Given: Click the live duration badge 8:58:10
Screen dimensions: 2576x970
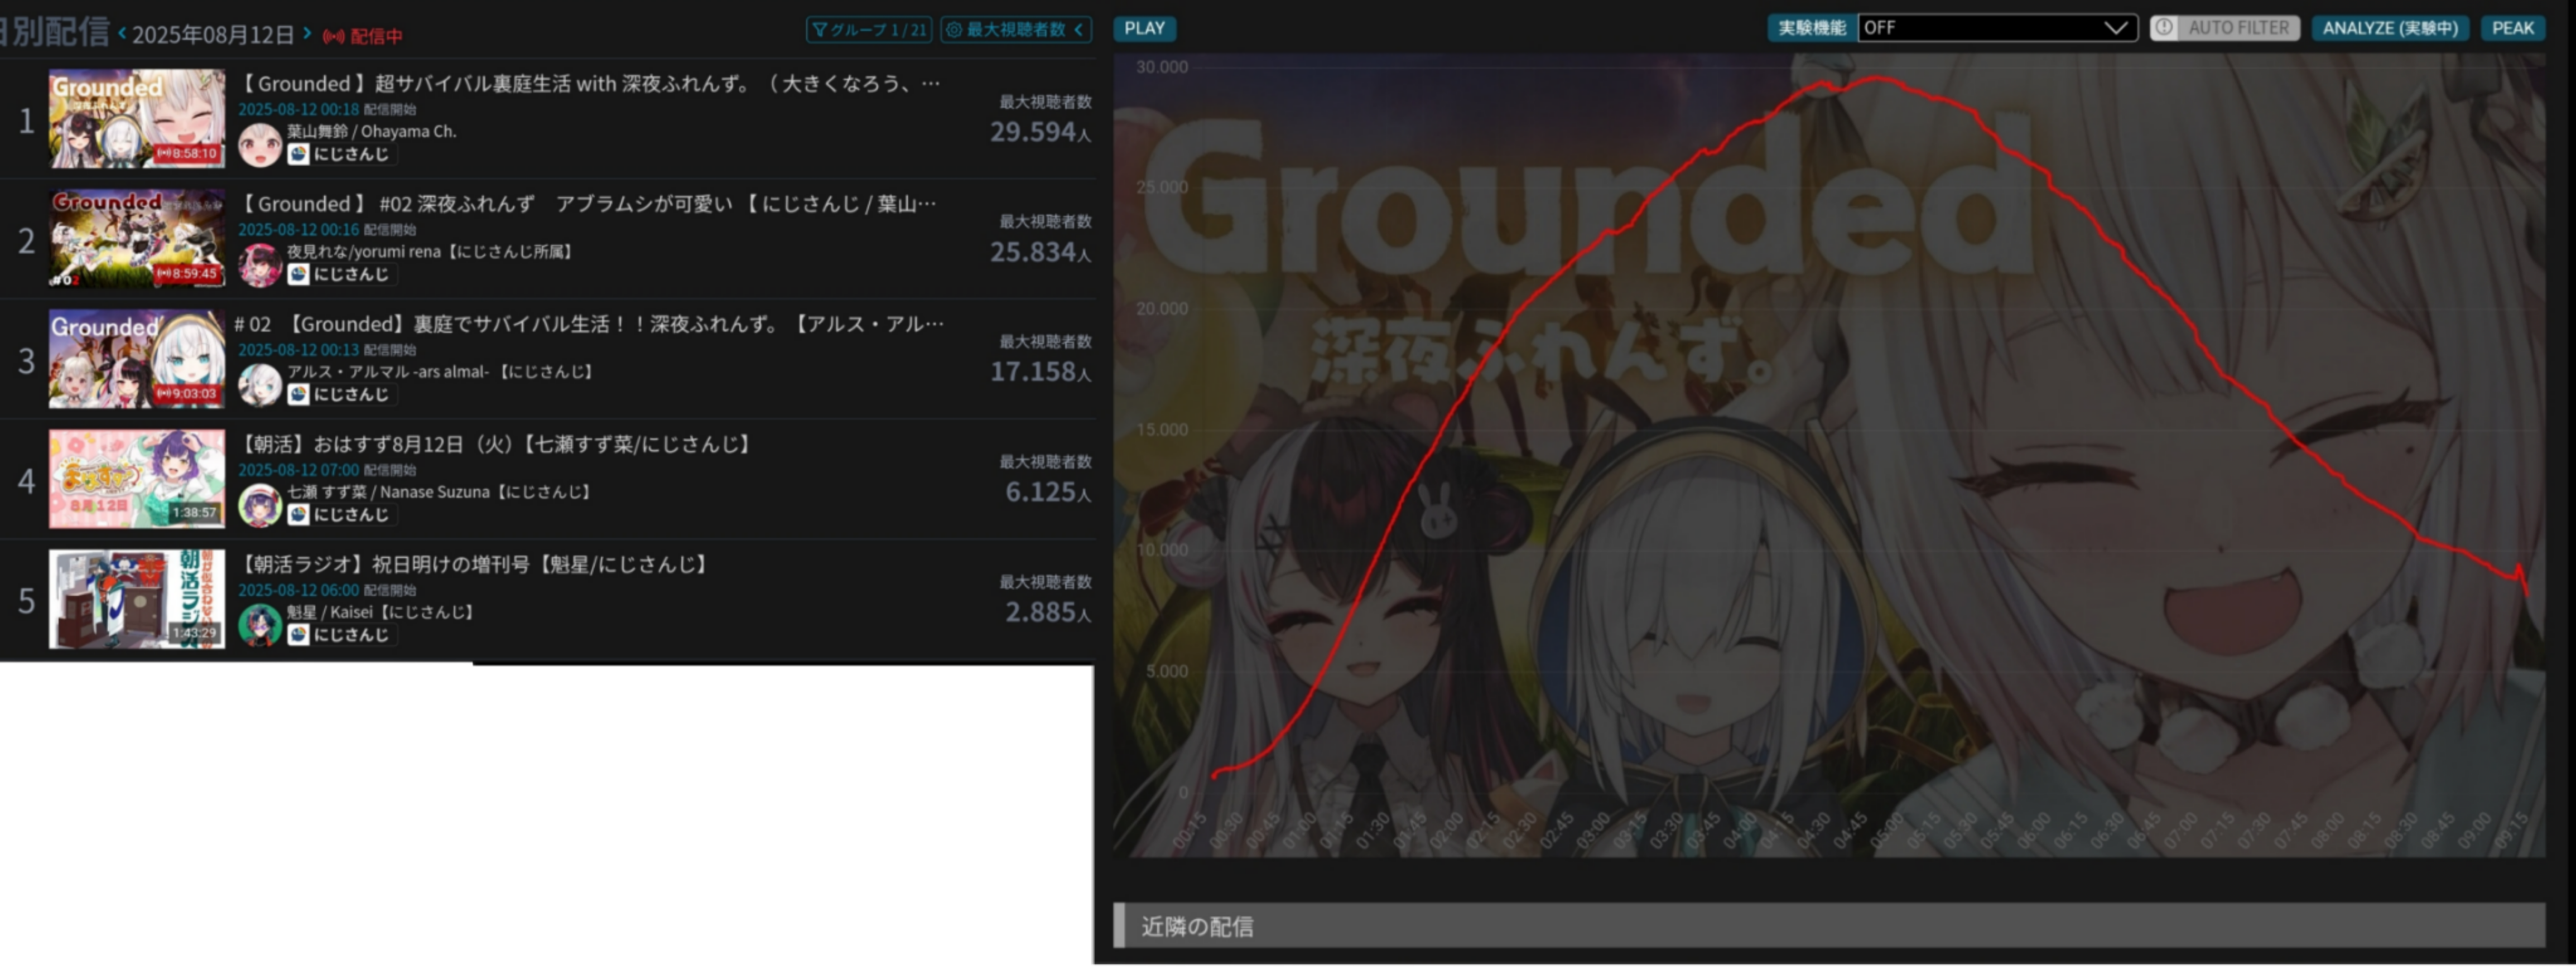Looking at the screenshot, I should (x=187, y=153).
